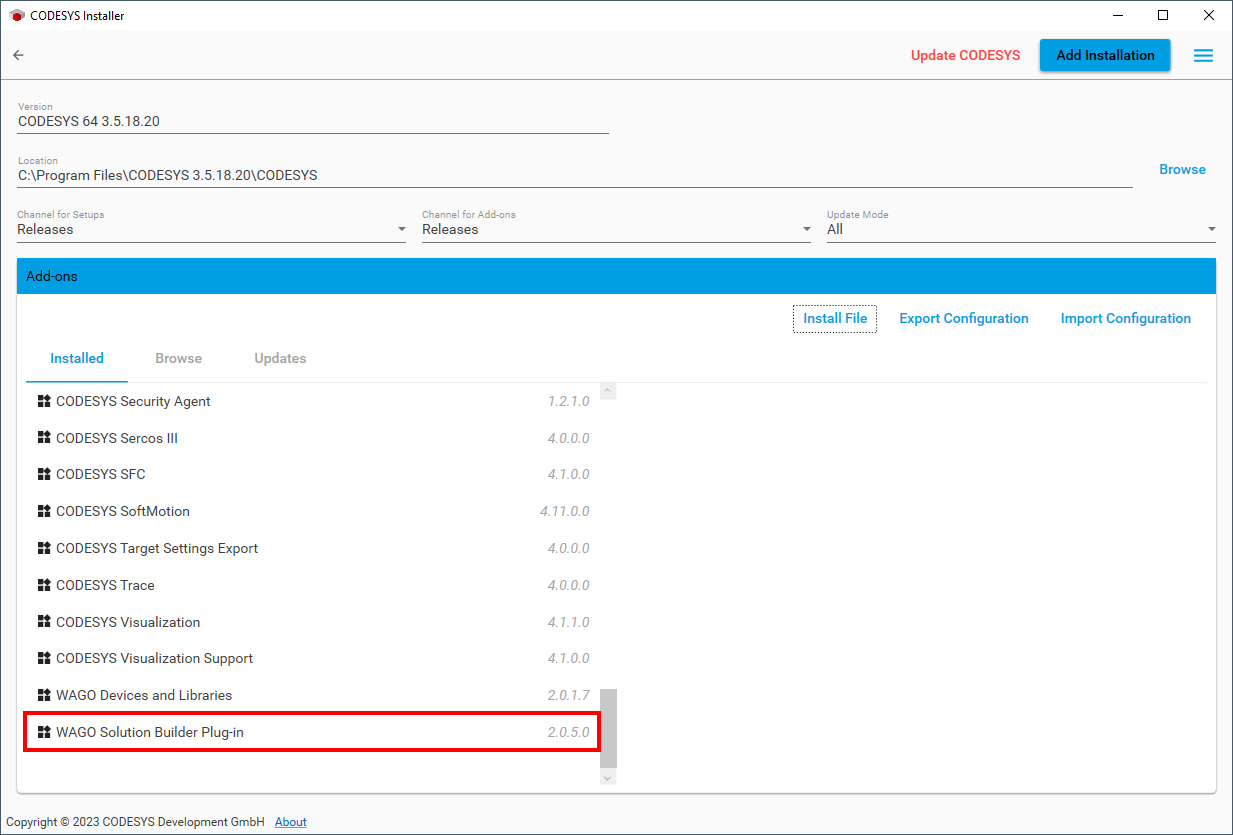
Task: Click the Add-ons section header
Action: tap(616, 276)
